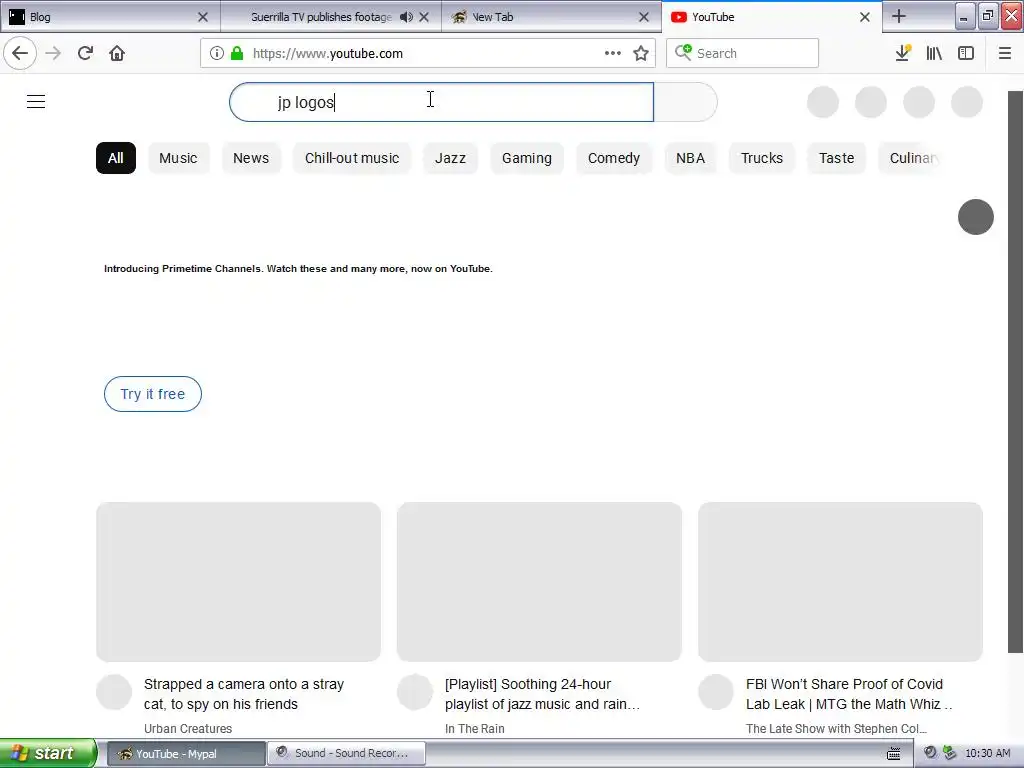Click the browser forward arrow
Viewport: 1024px width, 768px height.
click(x=53, y=53)
